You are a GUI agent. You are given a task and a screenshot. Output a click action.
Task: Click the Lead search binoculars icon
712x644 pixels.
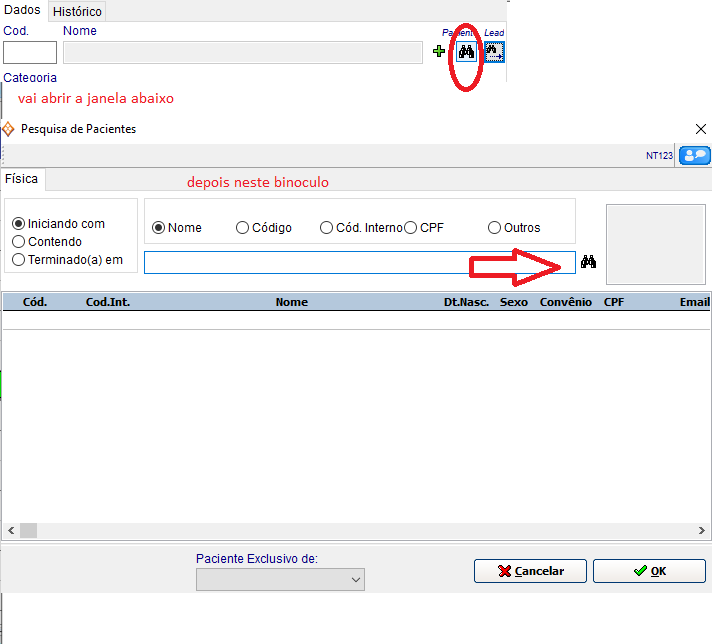494,52
